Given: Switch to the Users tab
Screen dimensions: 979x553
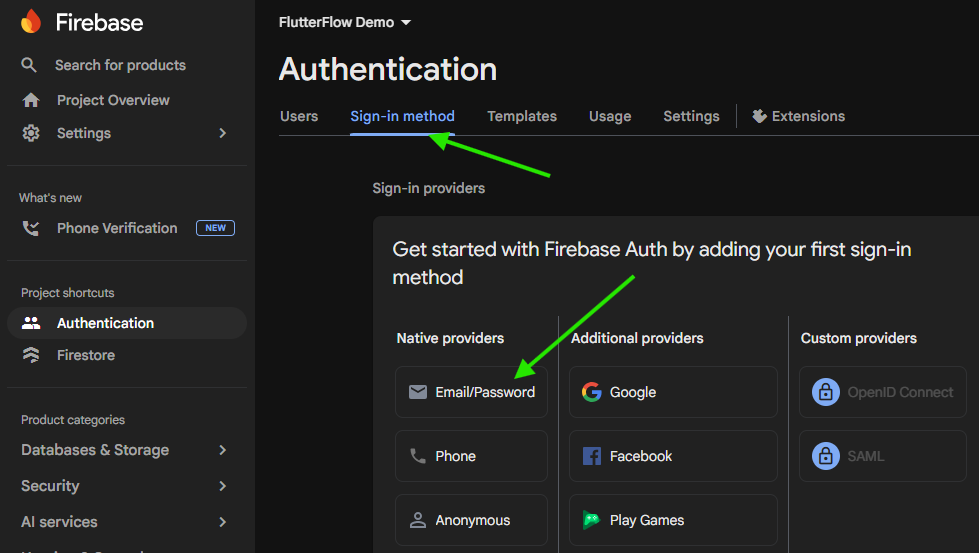Looking at the screenshot, I should [299, 116].
